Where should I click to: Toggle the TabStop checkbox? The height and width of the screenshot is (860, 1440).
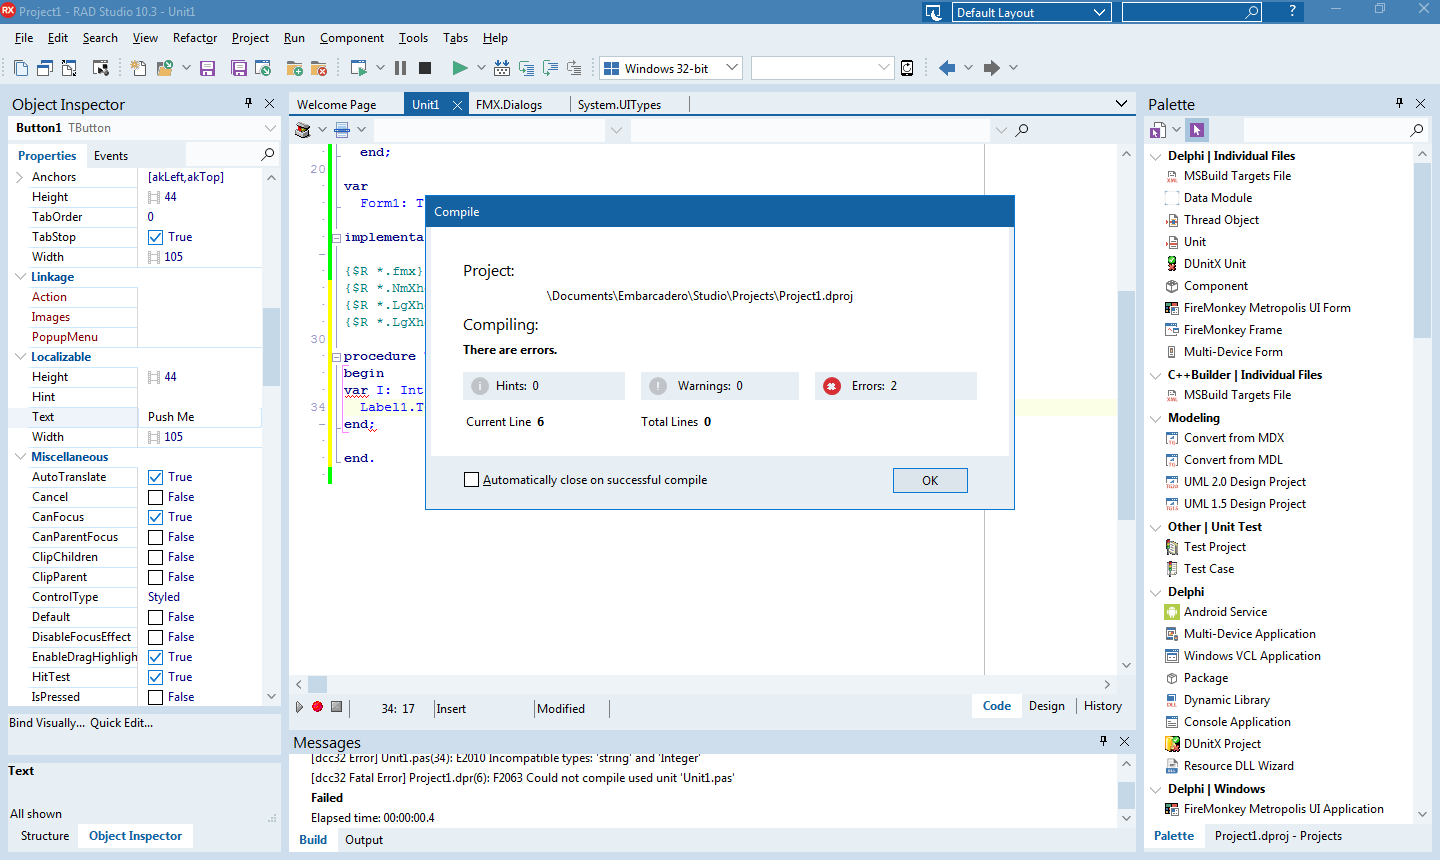coord(155,237)
